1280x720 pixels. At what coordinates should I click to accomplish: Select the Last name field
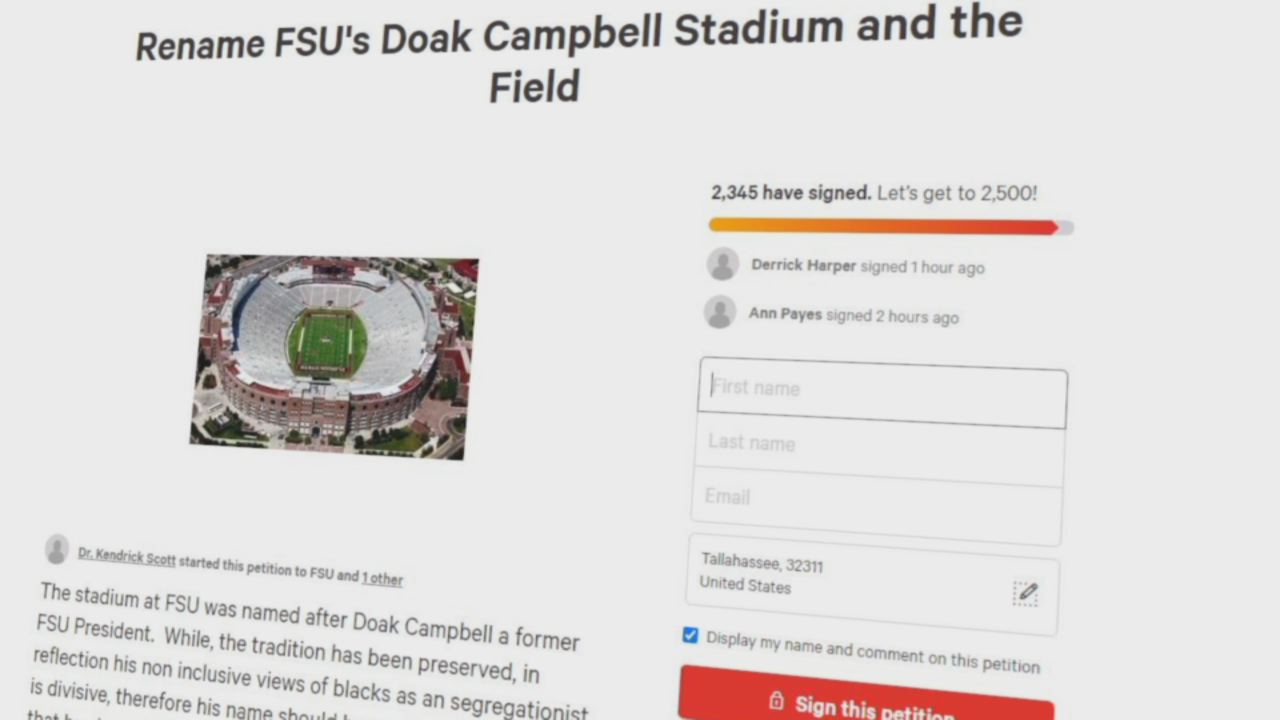[x=878, y=446]
